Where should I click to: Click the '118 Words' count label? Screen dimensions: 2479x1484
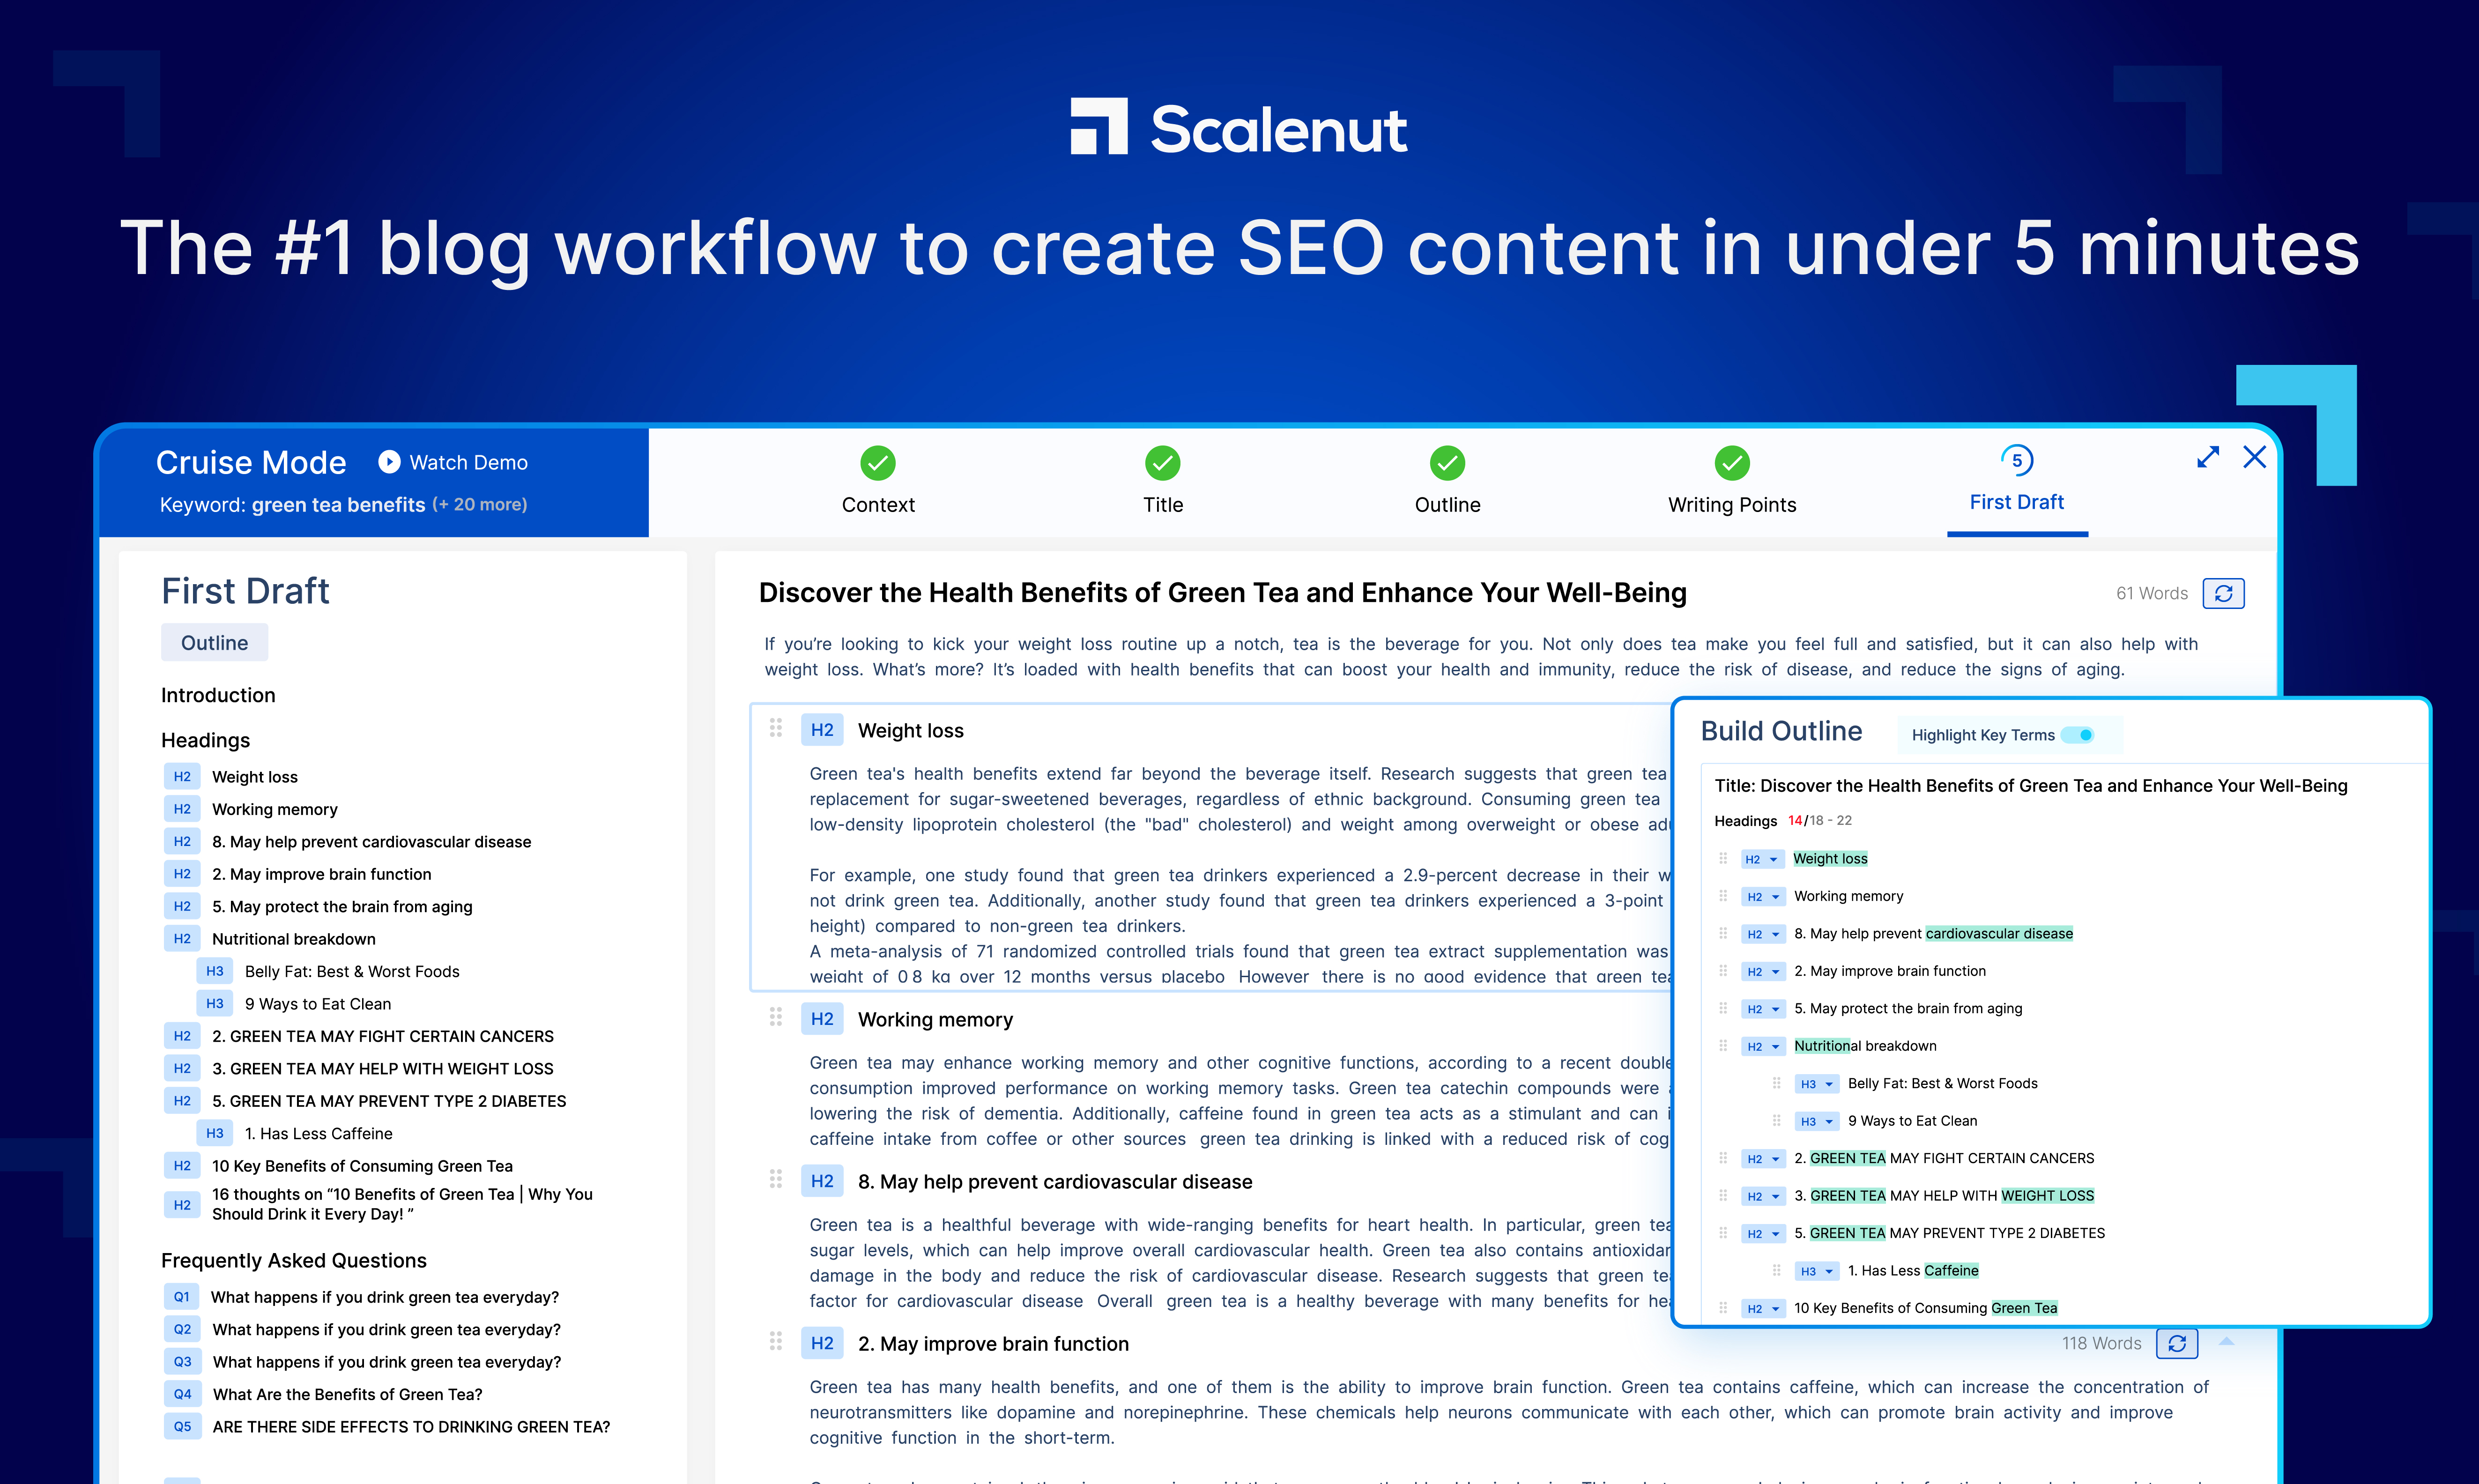pos(2101,1344)
